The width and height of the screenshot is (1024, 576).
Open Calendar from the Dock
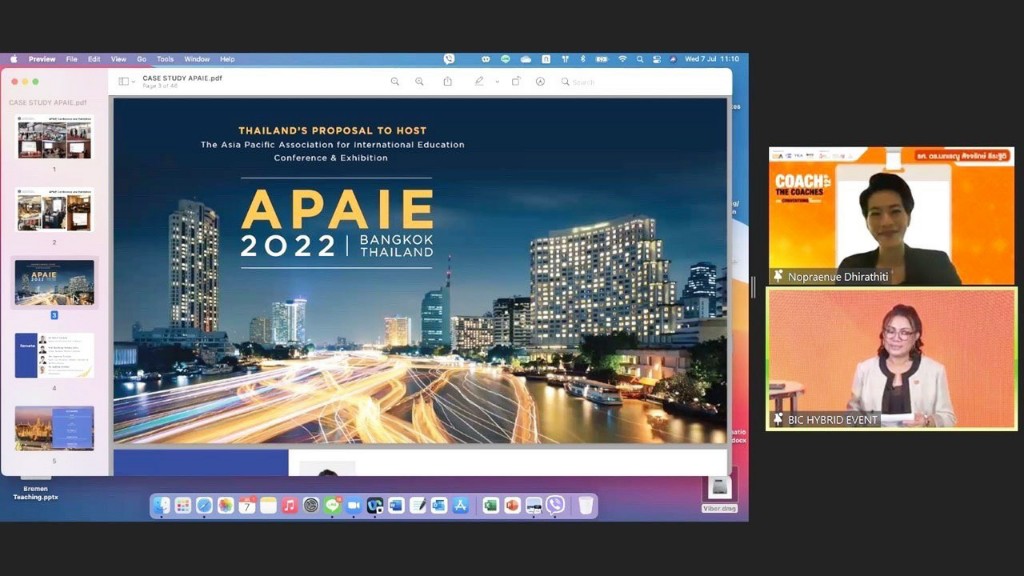(x=247, y=505)
